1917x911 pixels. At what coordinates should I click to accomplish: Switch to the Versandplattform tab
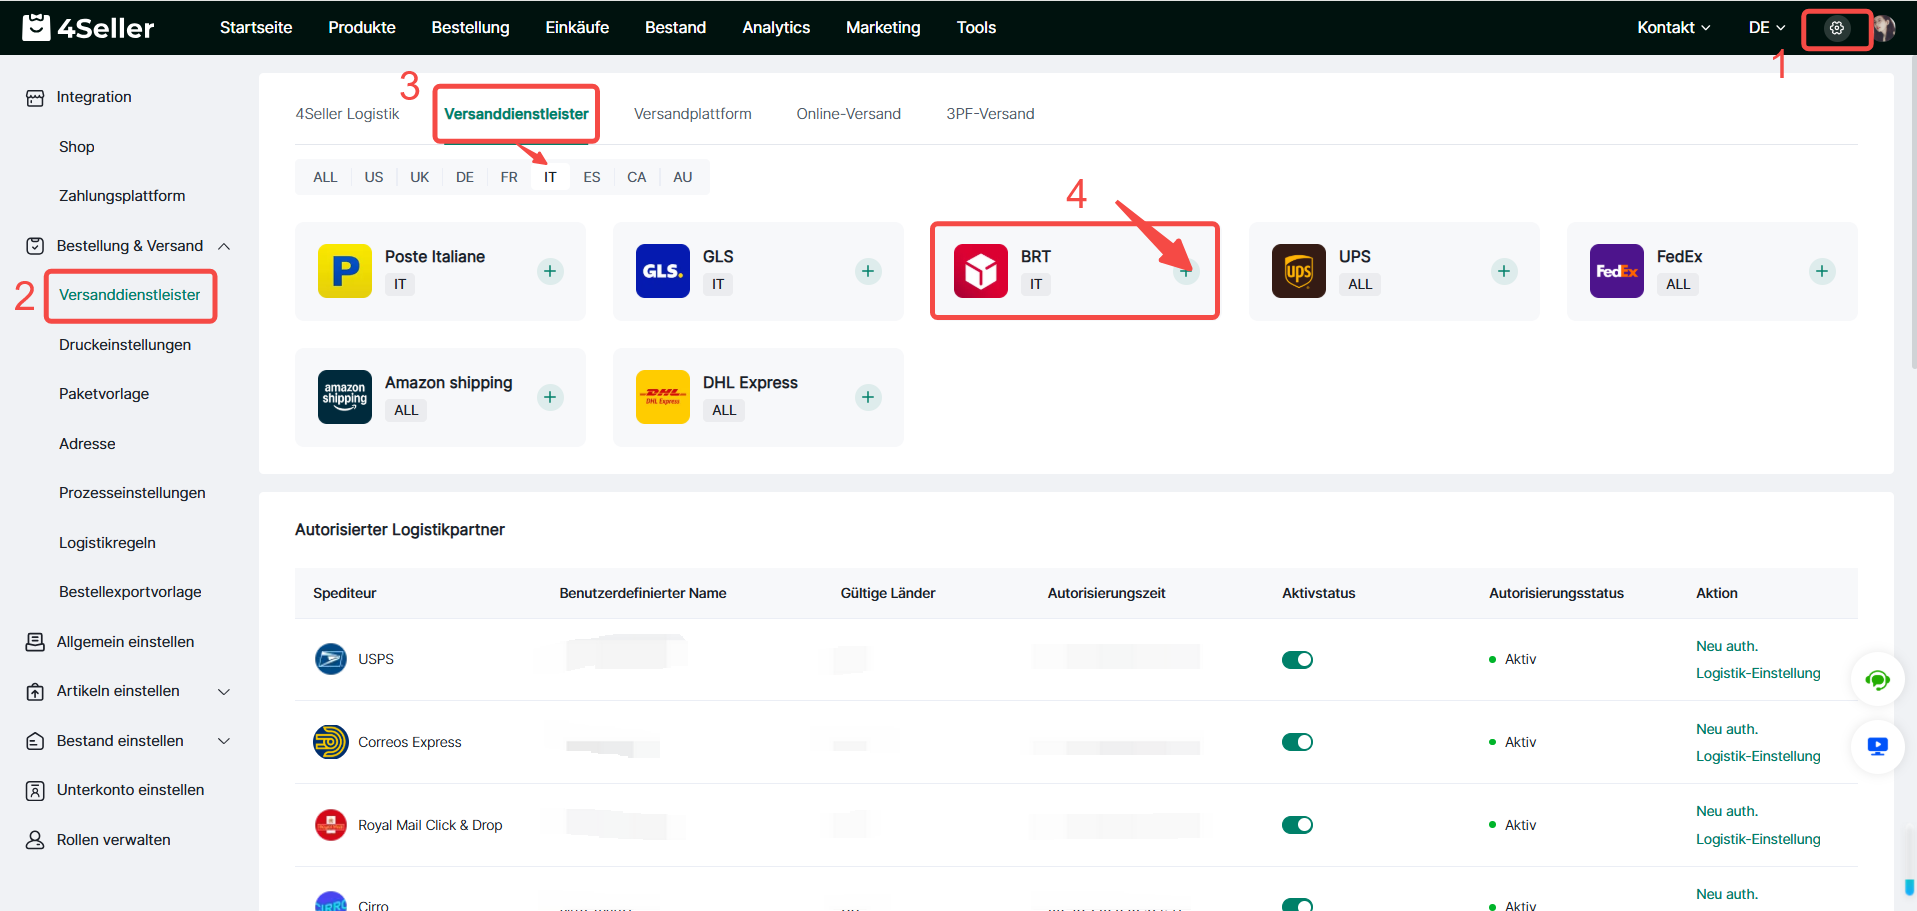click(x=692, y=114)
